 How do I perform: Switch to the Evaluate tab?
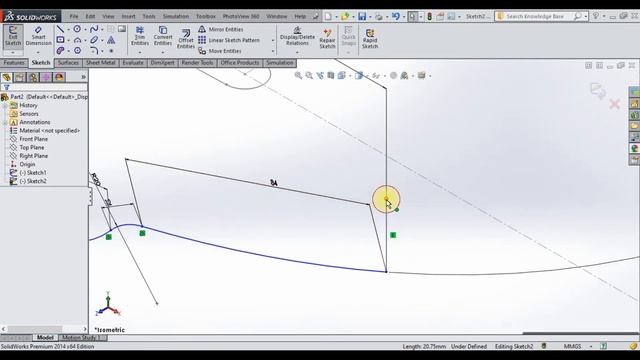(x=133, y=63)
